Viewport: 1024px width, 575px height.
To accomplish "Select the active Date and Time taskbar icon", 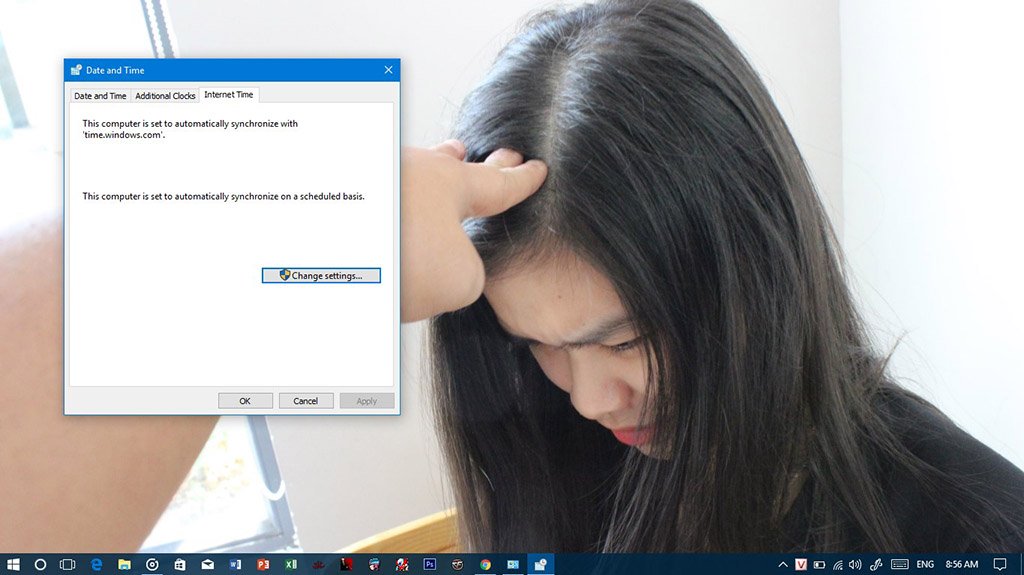I will [540, 564].
